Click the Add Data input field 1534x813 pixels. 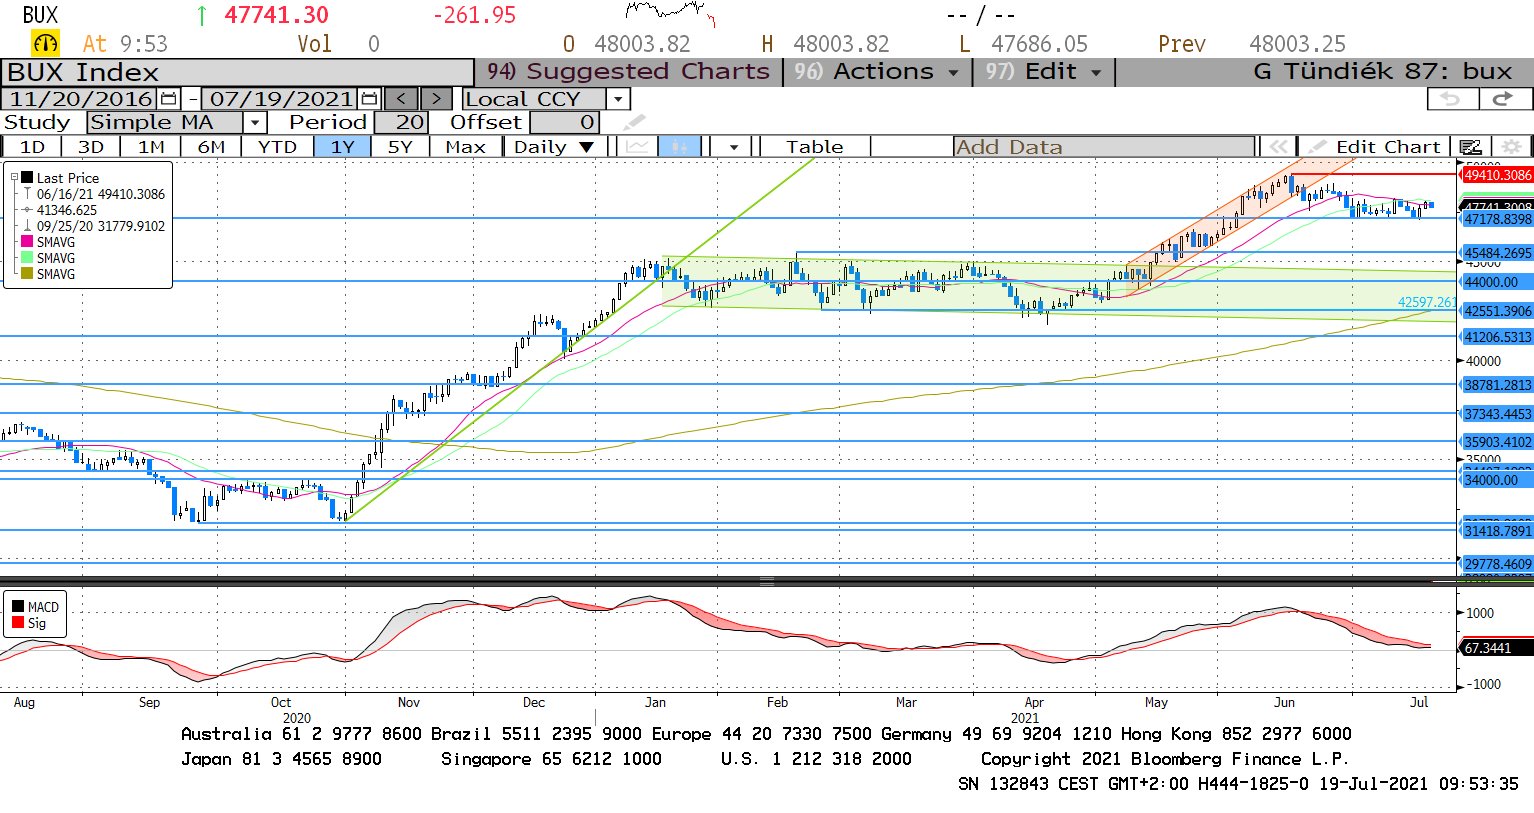click(x=1104, y=147)
